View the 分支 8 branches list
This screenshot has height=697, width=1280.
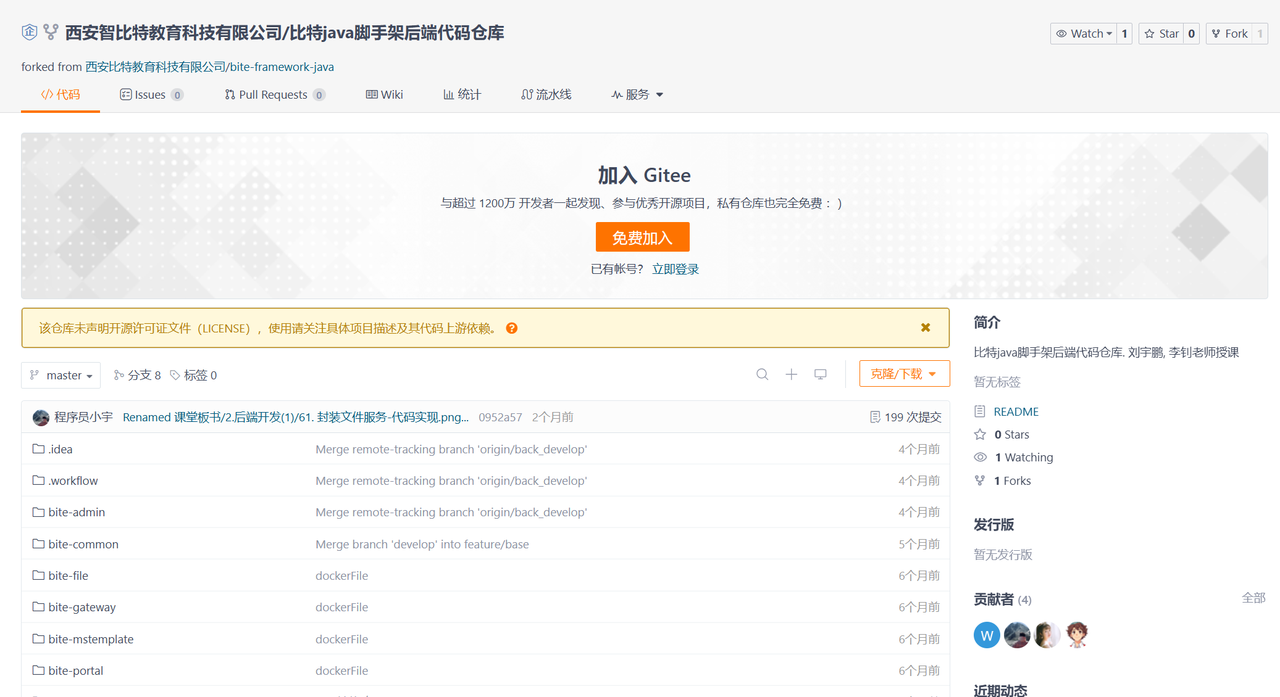coord(137,375)
